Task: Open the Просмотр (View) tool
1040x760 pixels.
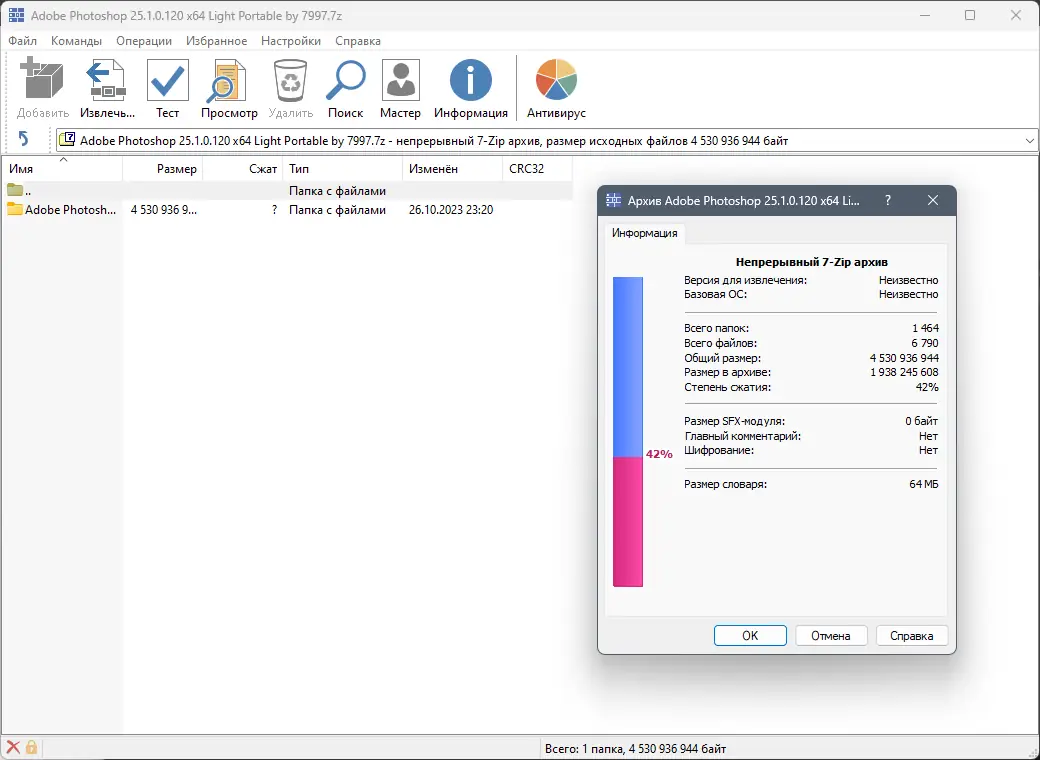Action: [x=228, y=80]
